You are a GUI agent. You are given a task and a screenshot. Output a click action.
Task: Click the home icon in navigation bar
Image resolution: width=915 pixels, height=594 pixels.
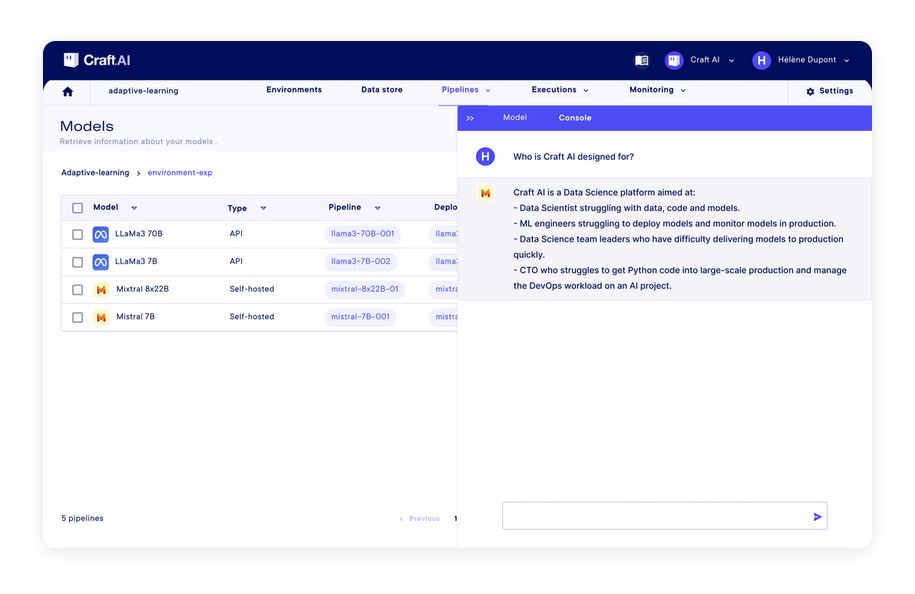pyautogui.click(x=67, y=91)
